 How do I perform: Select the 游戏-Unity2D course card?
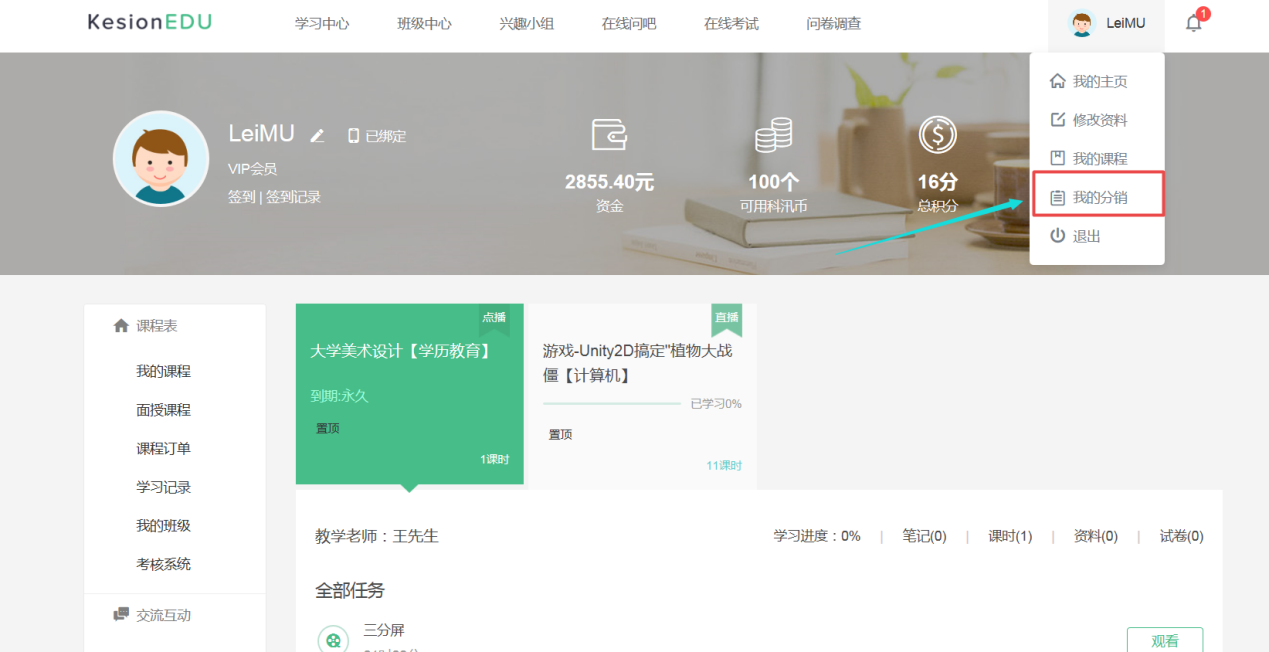pyautogui.click(x=642, y=396)
